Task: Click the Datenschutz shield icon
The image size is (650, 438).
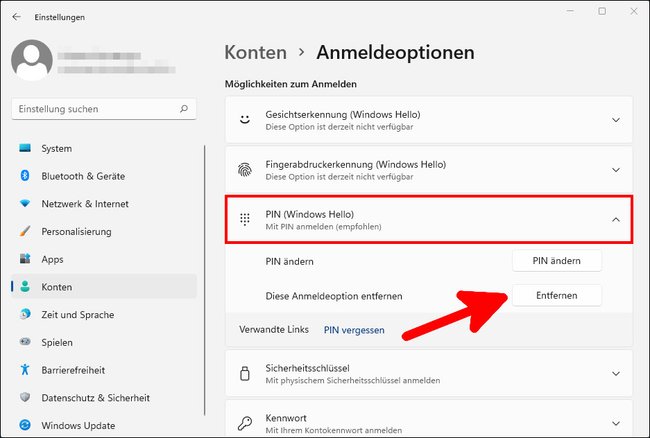Action: coord(25,397)
